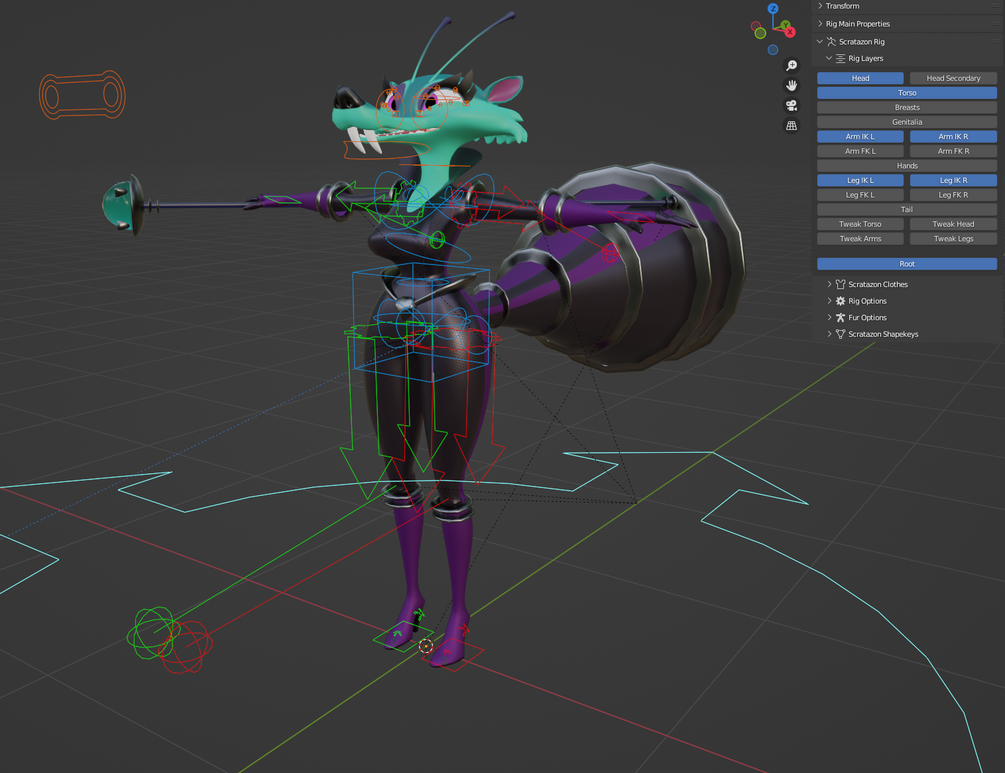Image resolution: width=1005 pixels, height=773 pixels.
Task: Enable the Arm FK R layer
Action: coord(953,151)
